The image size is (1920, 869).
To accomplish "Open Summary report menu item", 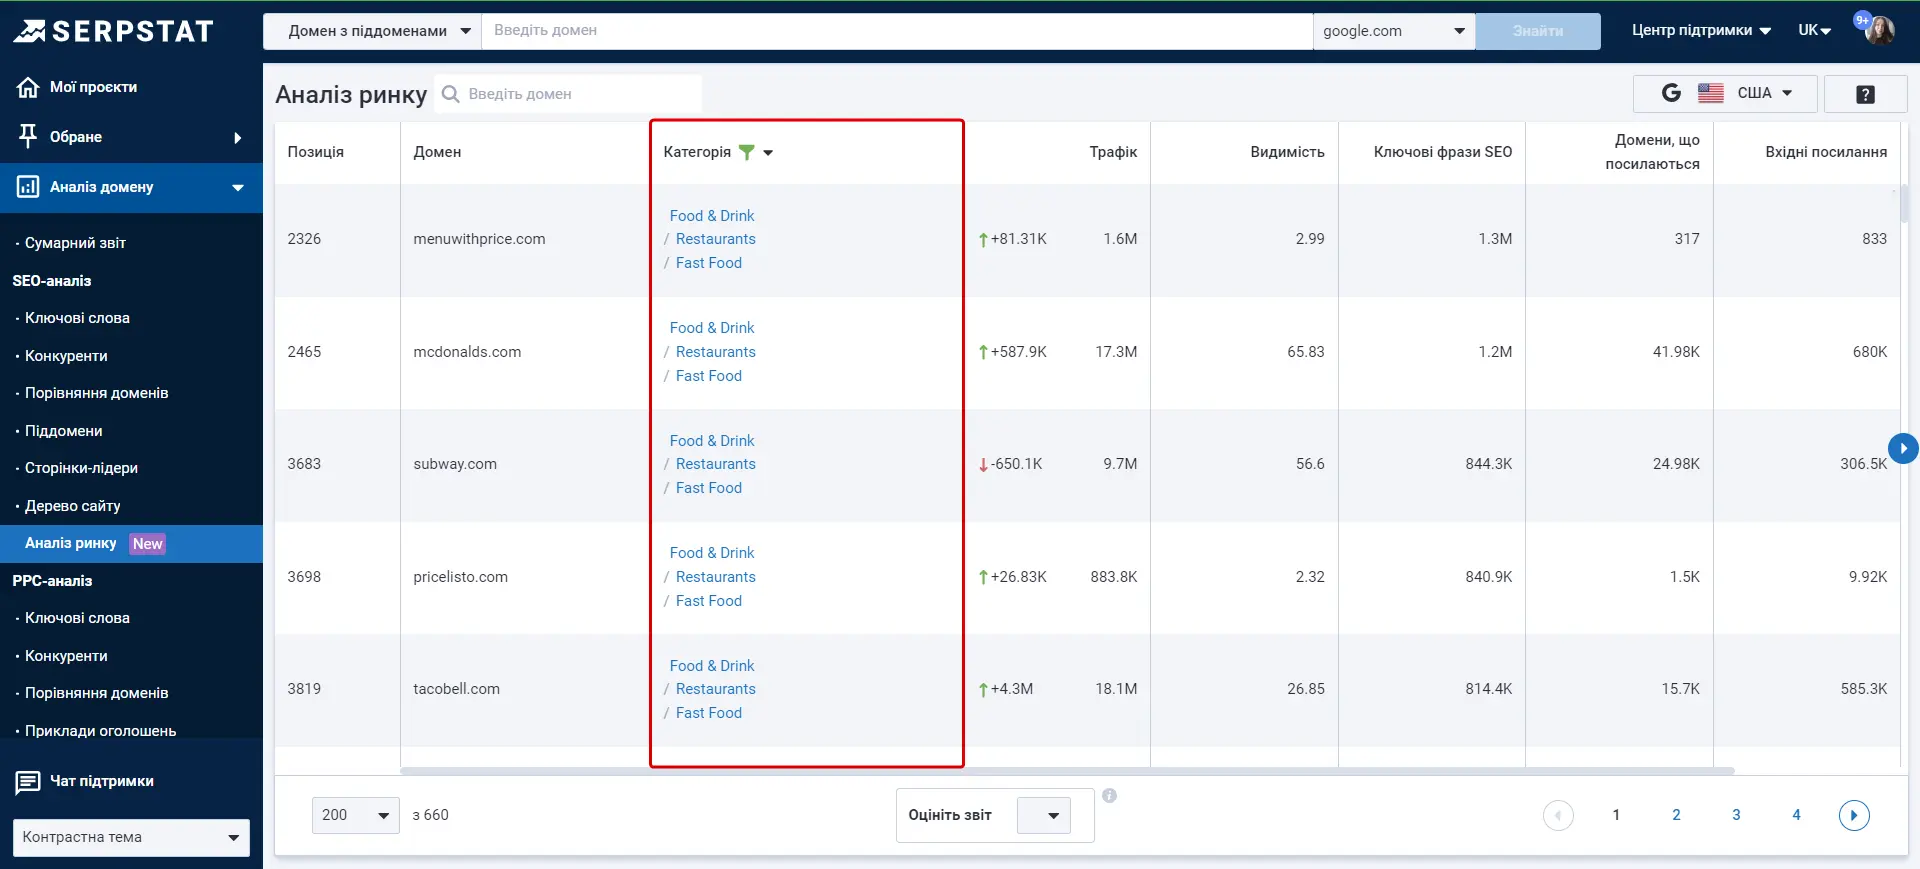I will tap(75, 243).
